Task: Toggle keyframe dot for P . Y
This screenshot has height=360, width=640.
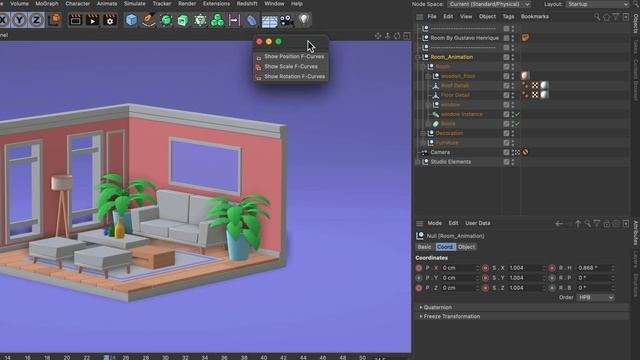Action: point(419,278)
